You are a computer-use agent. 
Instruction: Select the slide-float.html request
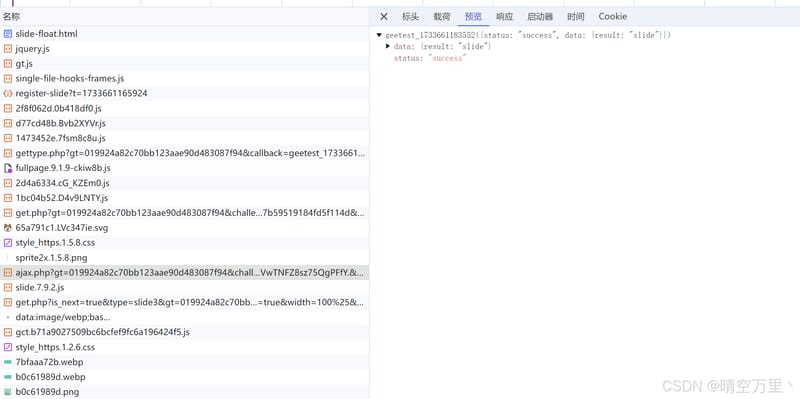click(185, 34)
